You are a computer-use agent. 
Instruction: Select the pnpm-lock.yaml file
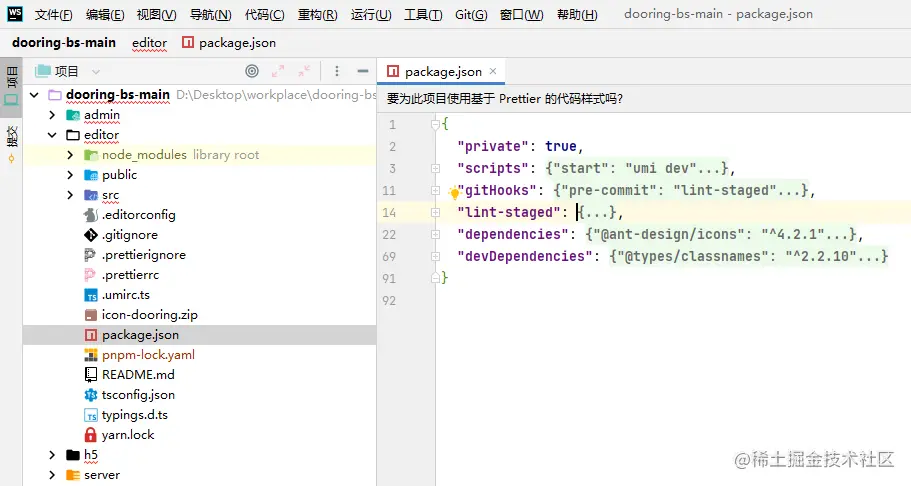139,355
